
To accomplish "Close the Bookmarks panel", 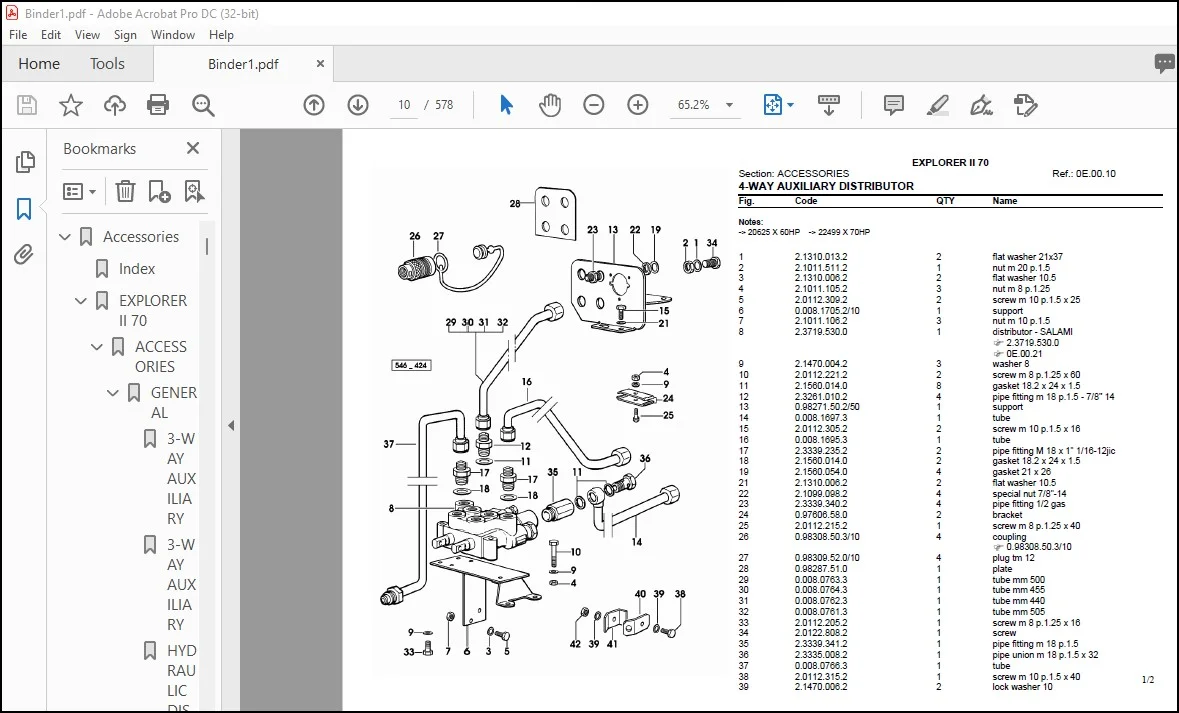I will (x=193, y=148).
